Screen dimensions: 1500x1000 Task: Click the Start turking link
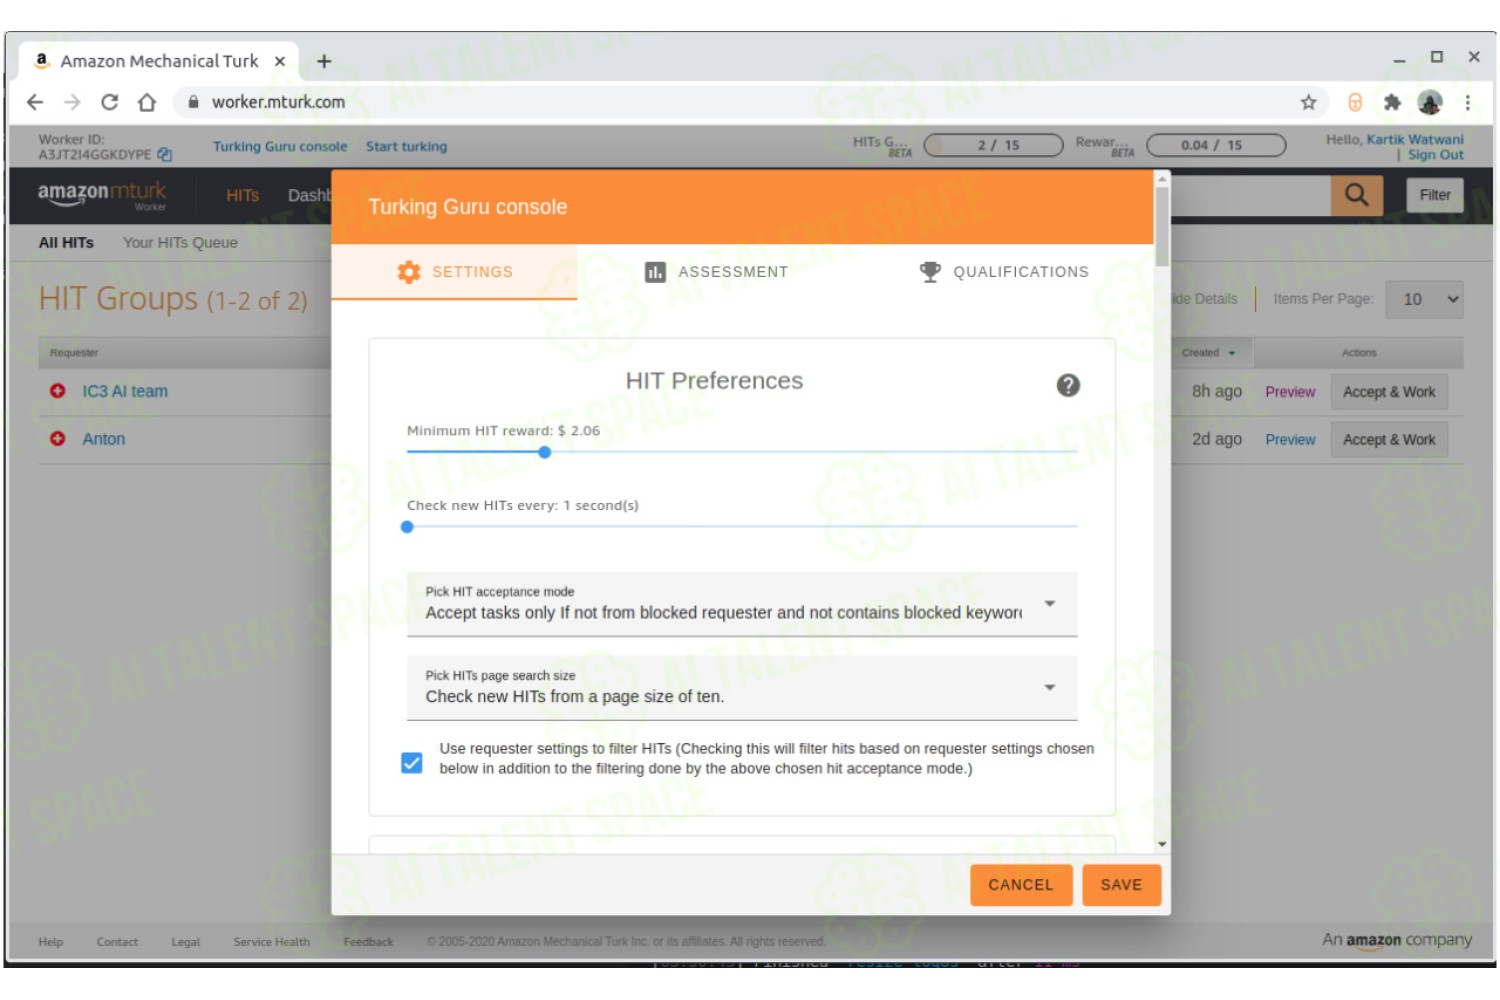(406, 146)
